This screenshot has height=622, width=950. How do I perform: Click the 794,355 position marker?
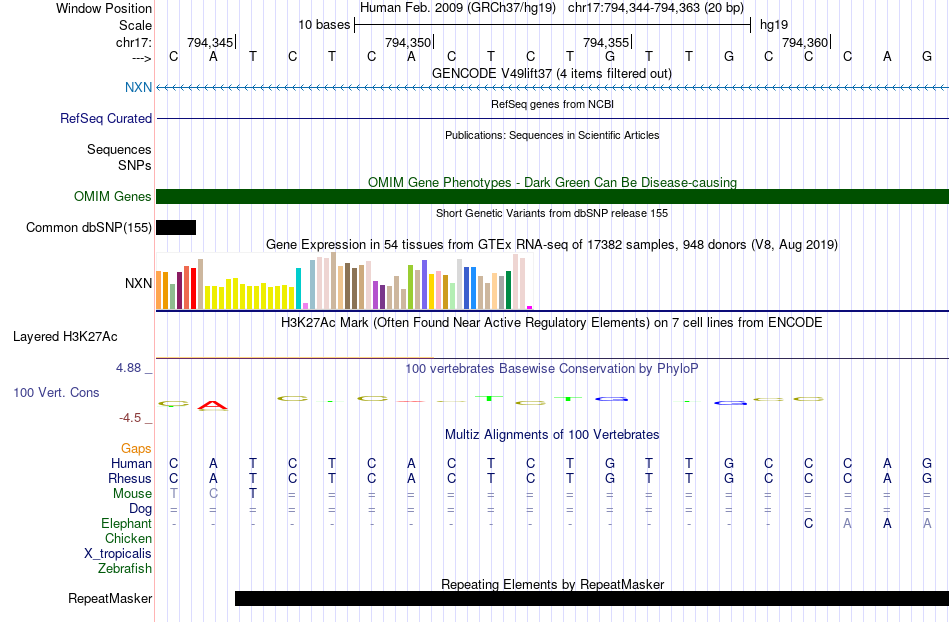(x=606, y=42)
